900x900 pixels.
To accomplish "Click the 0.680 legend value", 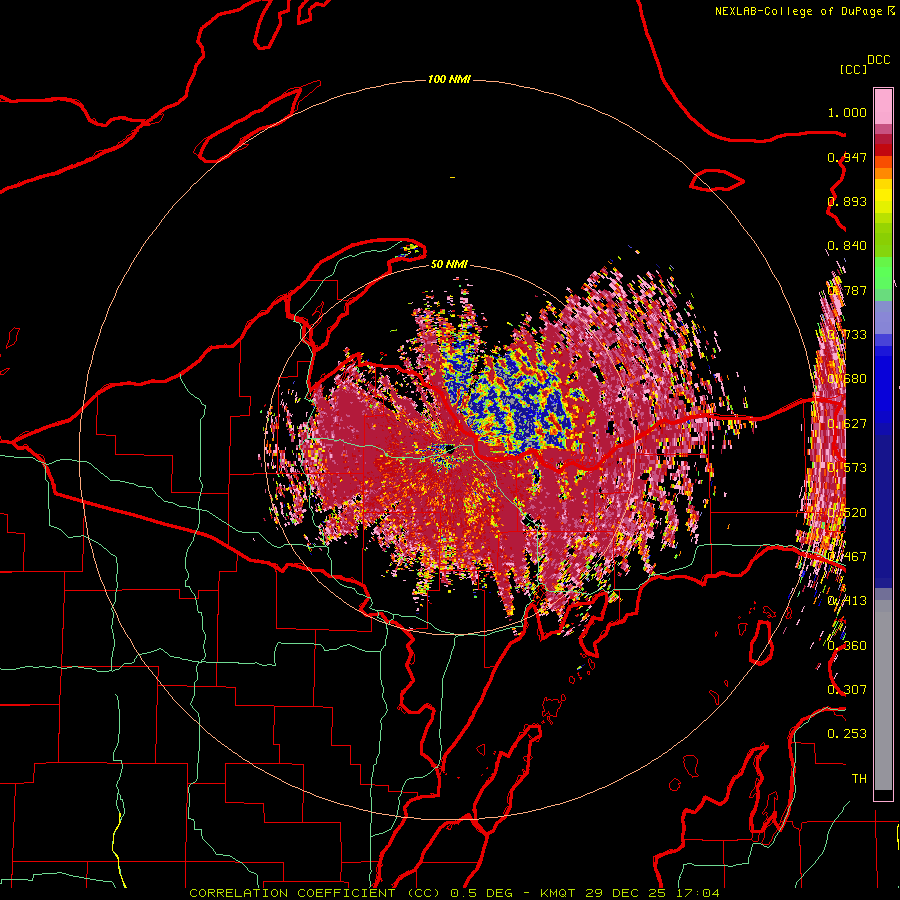I will click(847, 379).
